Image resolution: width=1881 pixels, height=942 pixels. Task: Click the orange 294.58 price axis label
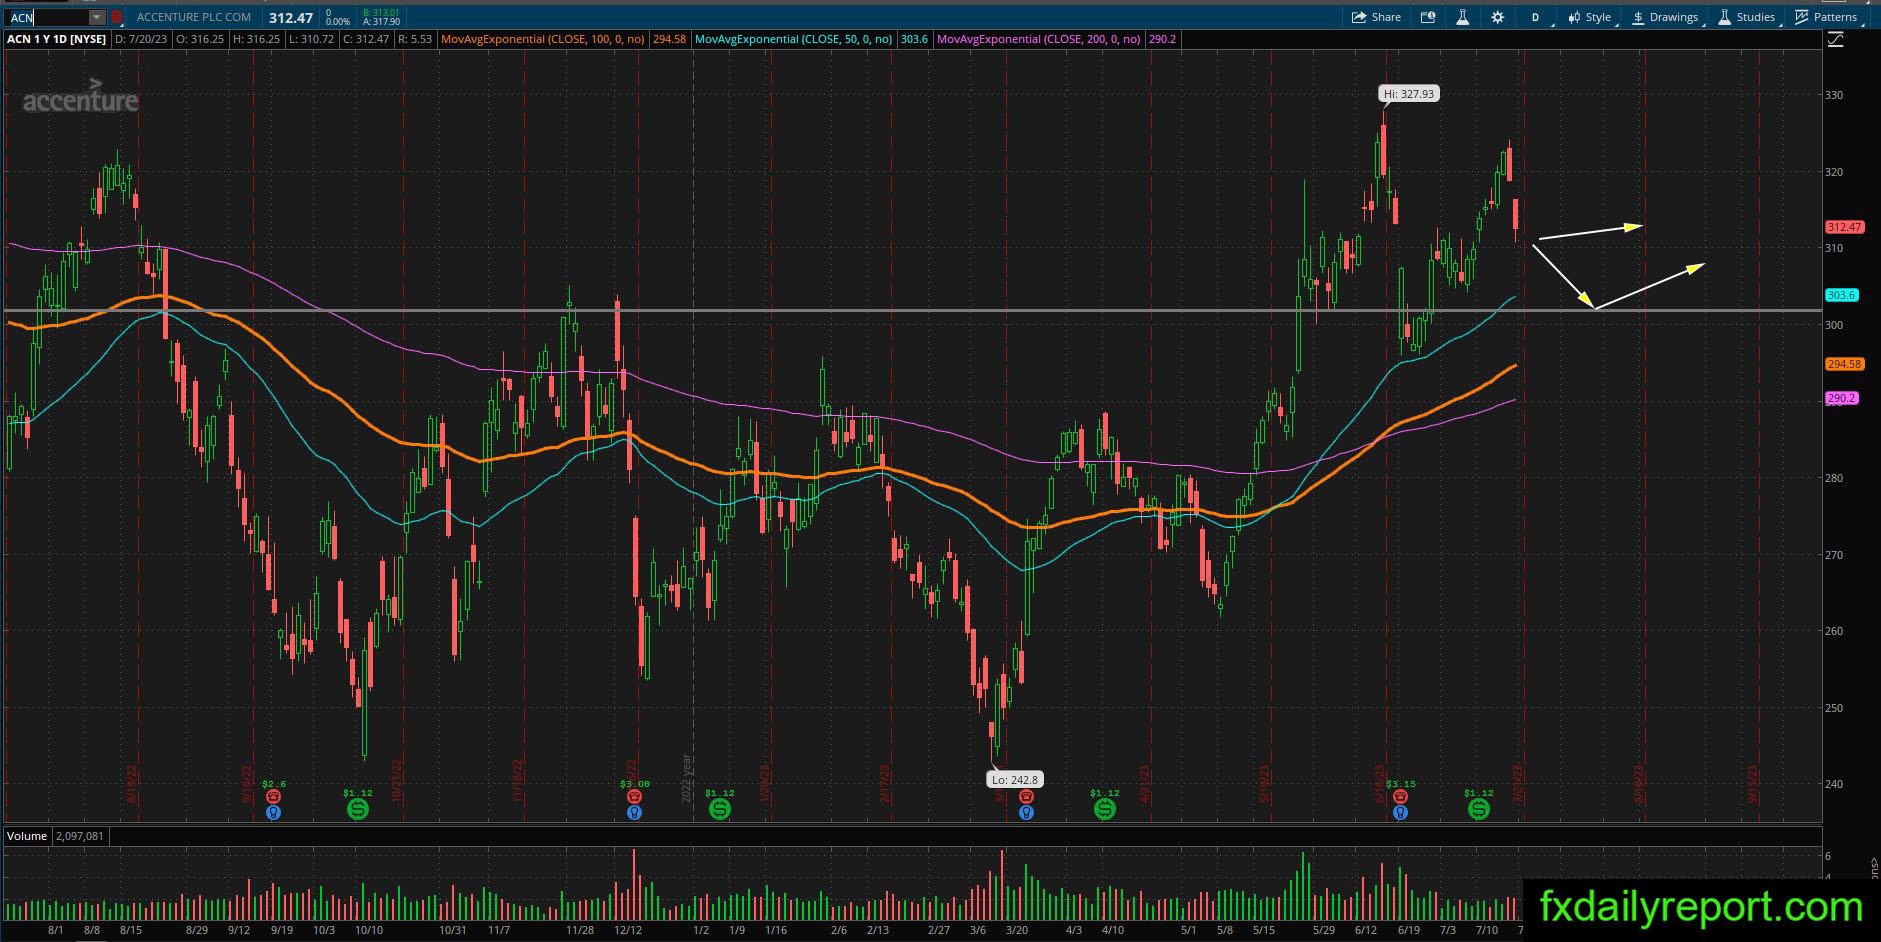pyautogui.click(x=1844, y=364)
